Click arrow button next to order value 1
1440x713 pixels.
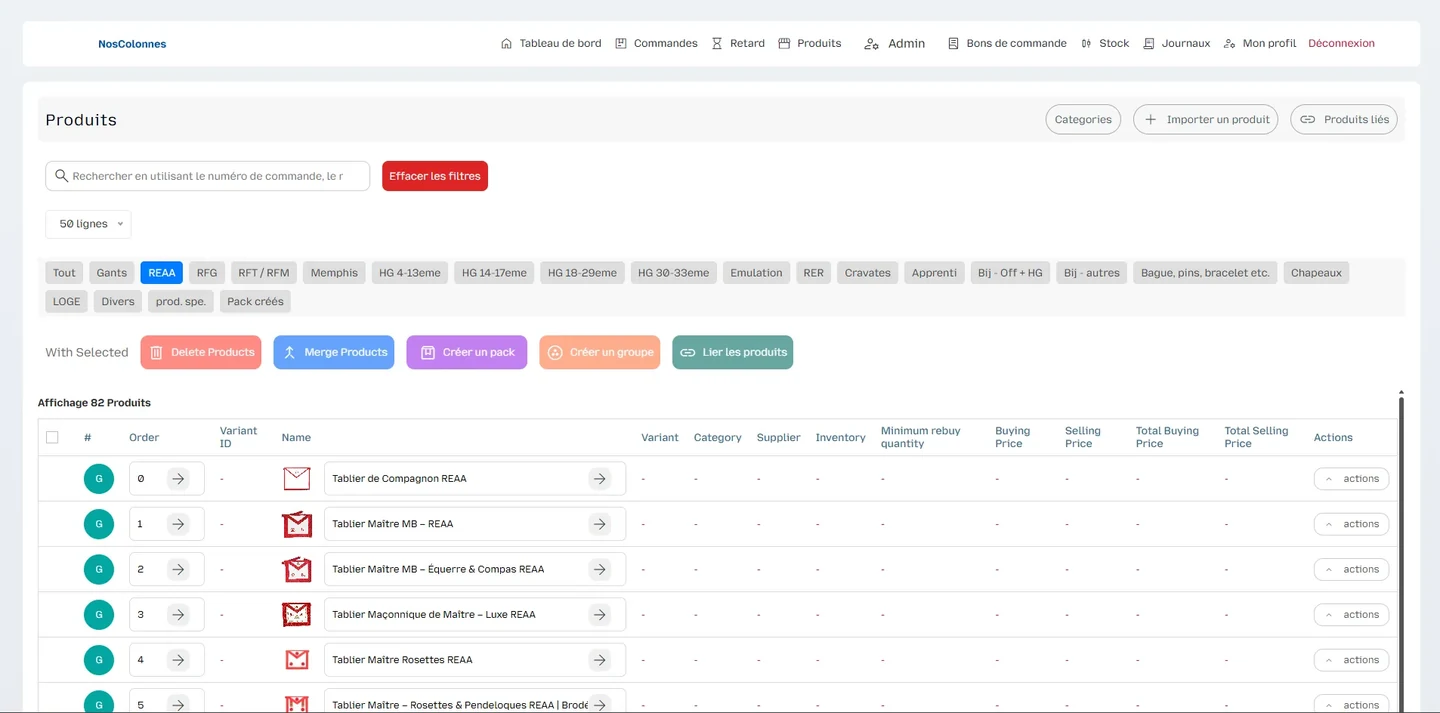point(178,524)
